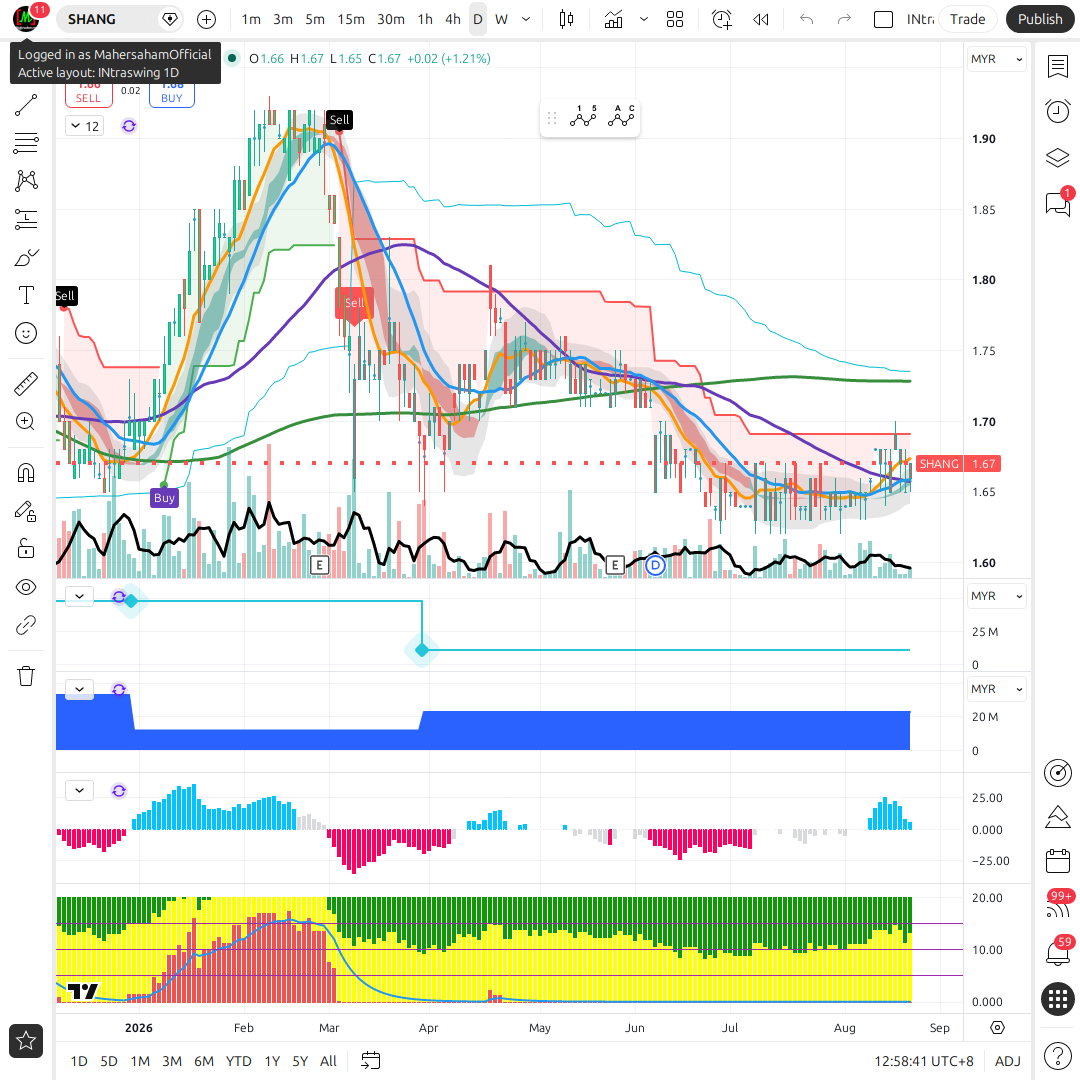1080x1080 pixels.
Task: Click the dividend D marker on chart
Action: [x=655, y=565]
